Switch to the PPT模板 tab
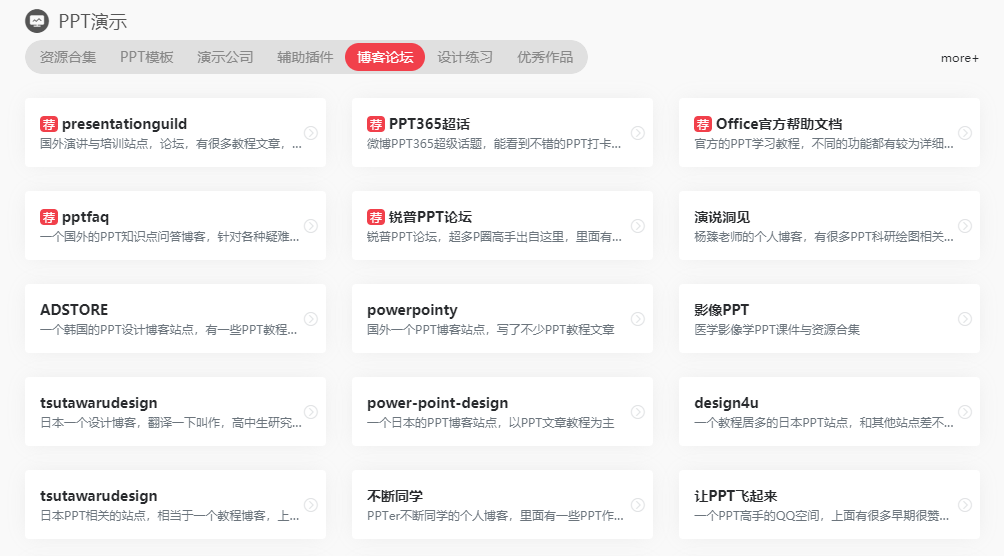Screen dimensions: 1004x556 click(147, 57)
